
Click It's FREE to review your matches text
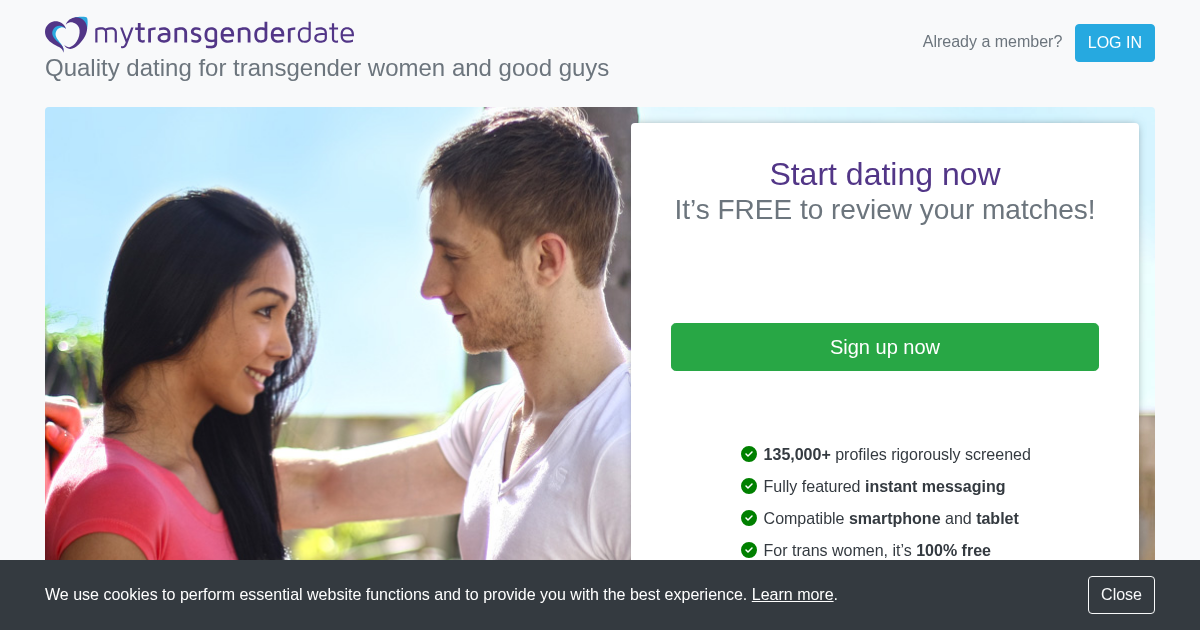885,210
